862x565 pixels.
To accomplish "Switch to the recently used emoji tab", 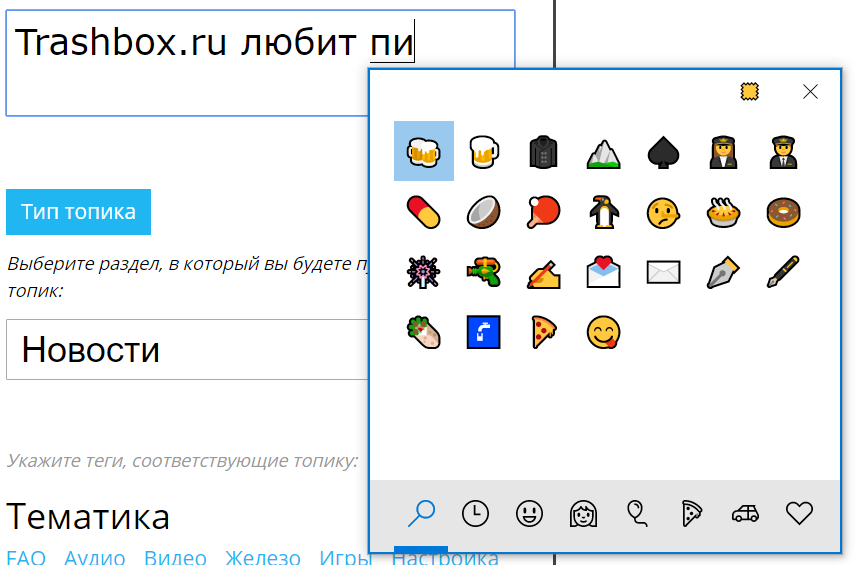I will coord(476,513).
